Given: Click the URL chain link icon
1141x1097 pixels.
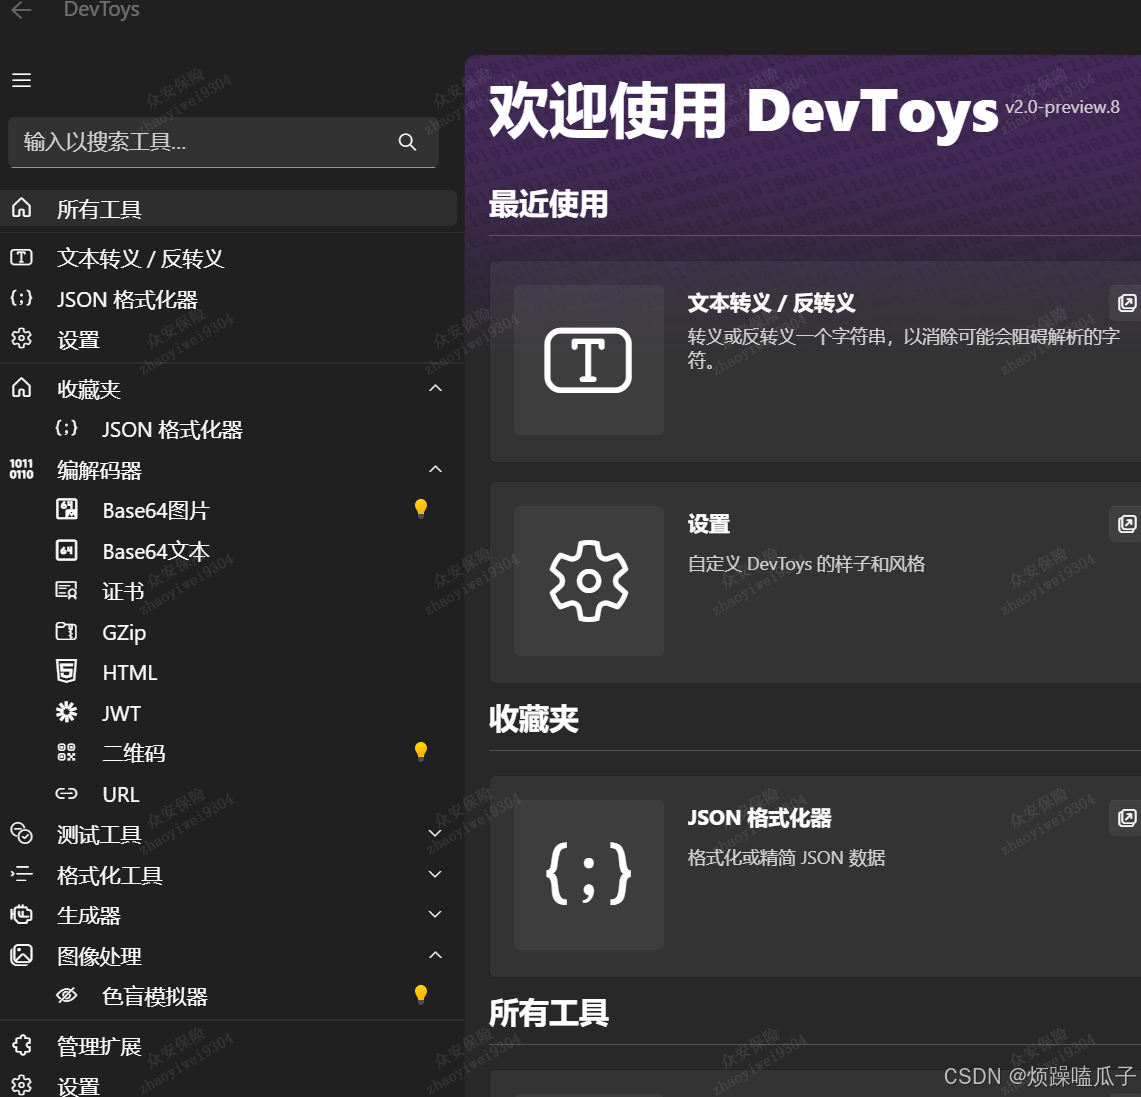Looking at the screenshot, I should (x=66, y=794).
